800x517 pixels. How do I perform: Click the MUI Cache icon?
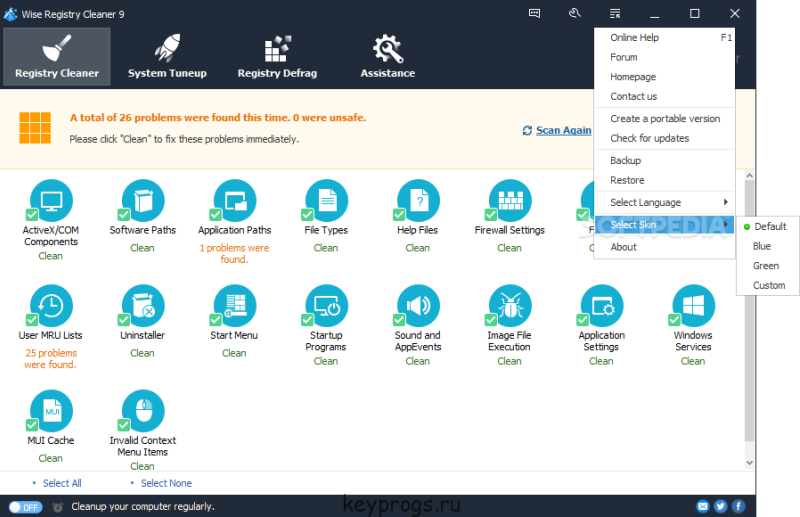click(51, 410)
